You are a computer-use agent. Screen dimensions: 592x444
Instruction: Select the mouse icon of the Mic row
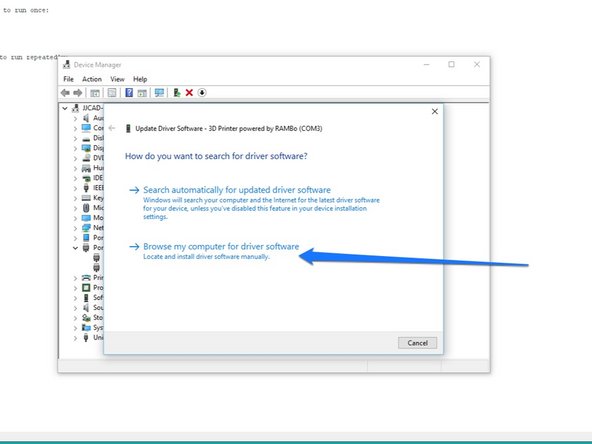click(x=86, y=208)
